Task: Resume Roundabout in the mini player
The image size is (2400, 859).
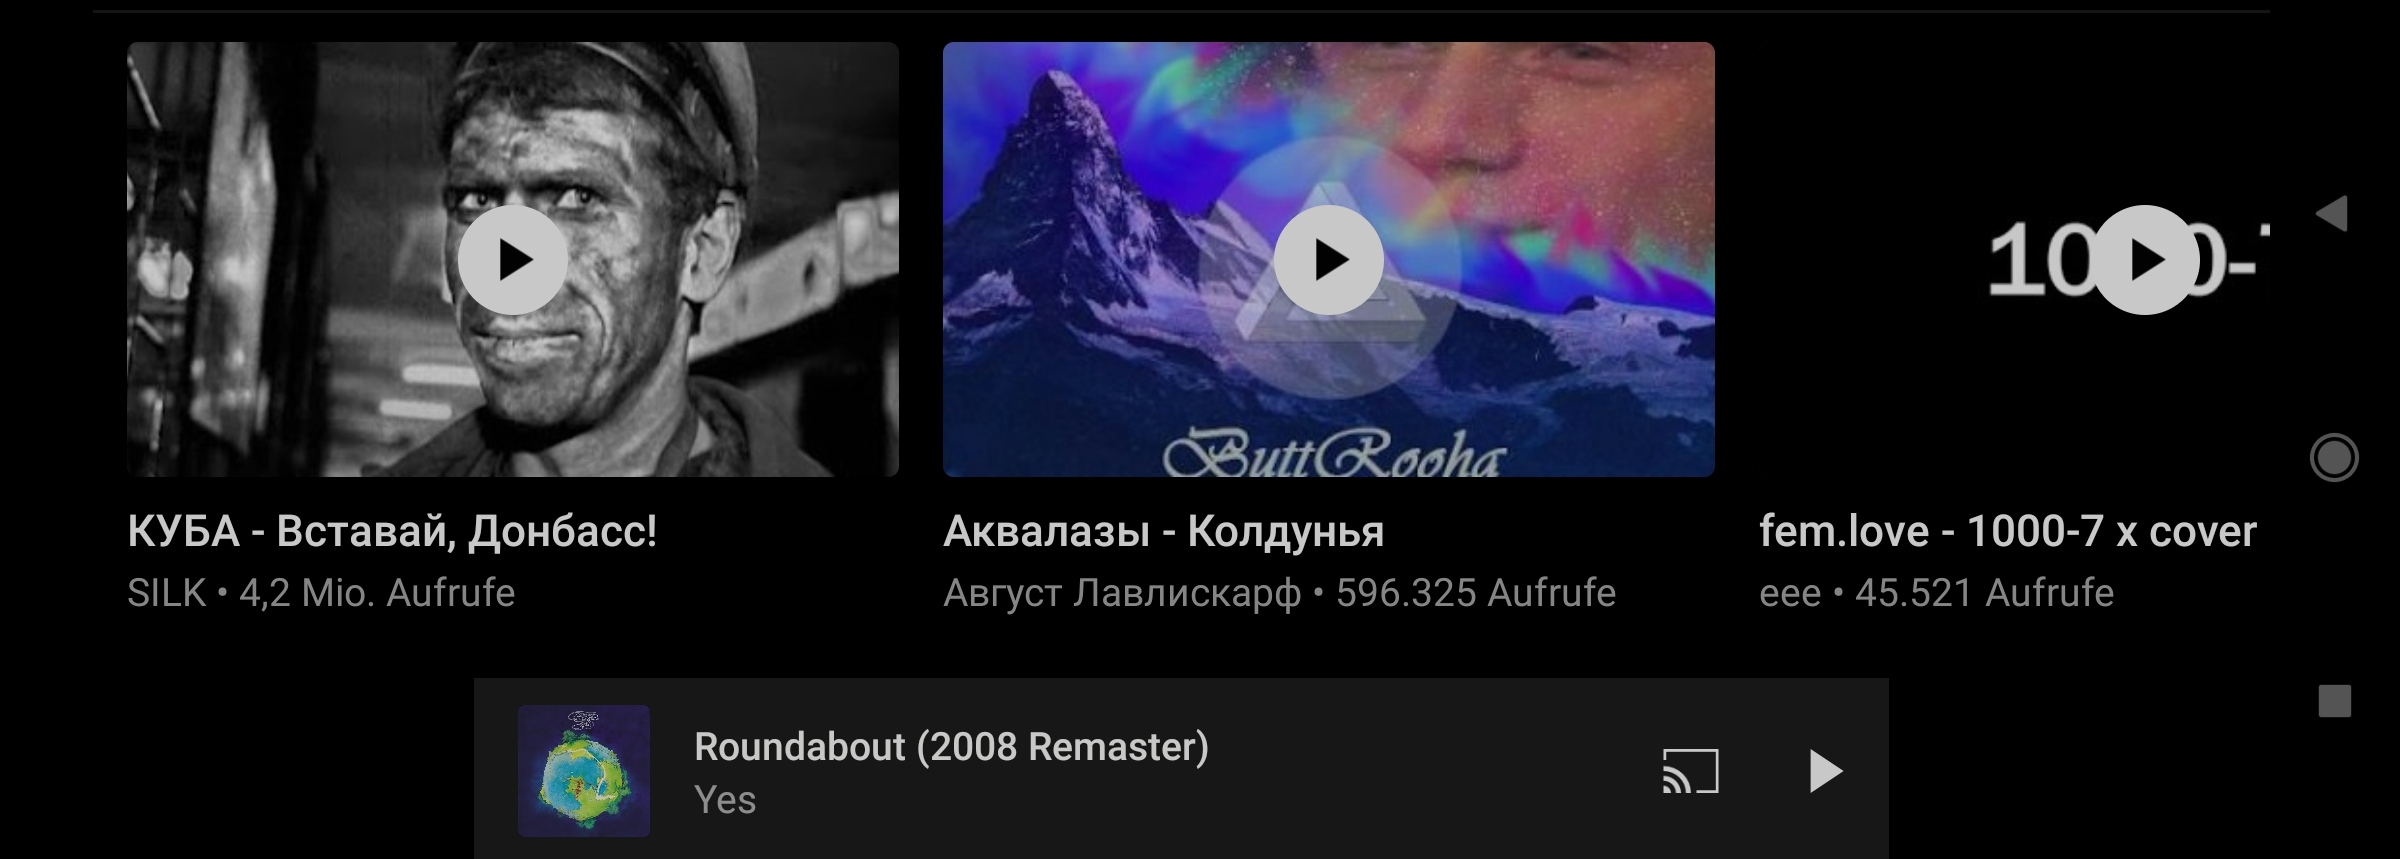Action: pos(1825,771)
